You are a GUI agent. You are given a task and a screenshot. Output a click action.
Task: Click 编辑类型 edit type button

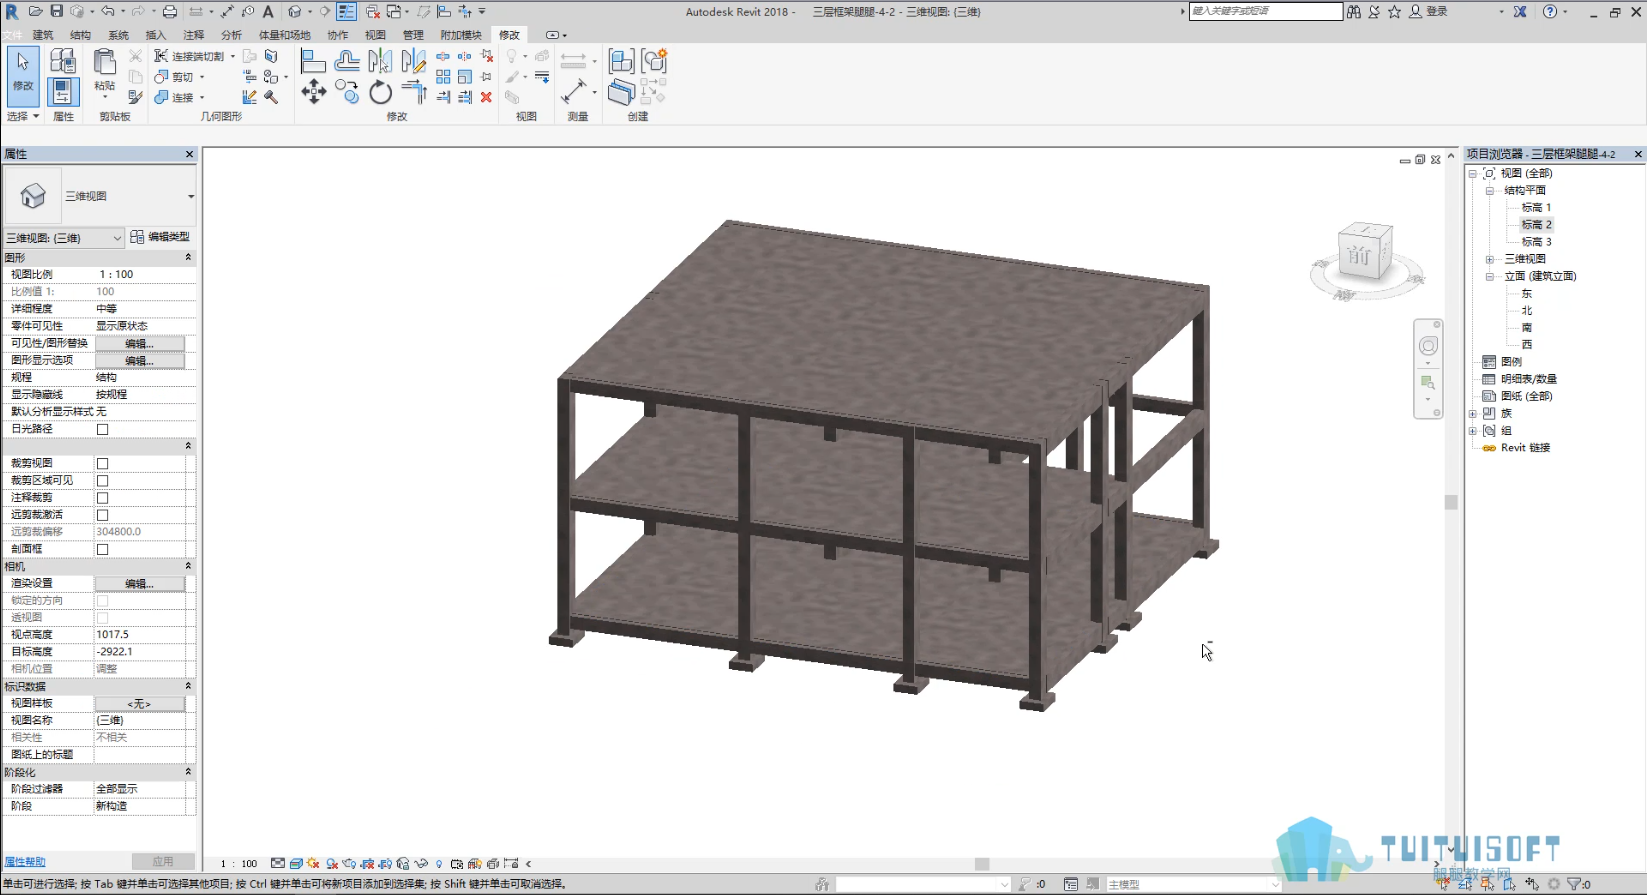160,237
